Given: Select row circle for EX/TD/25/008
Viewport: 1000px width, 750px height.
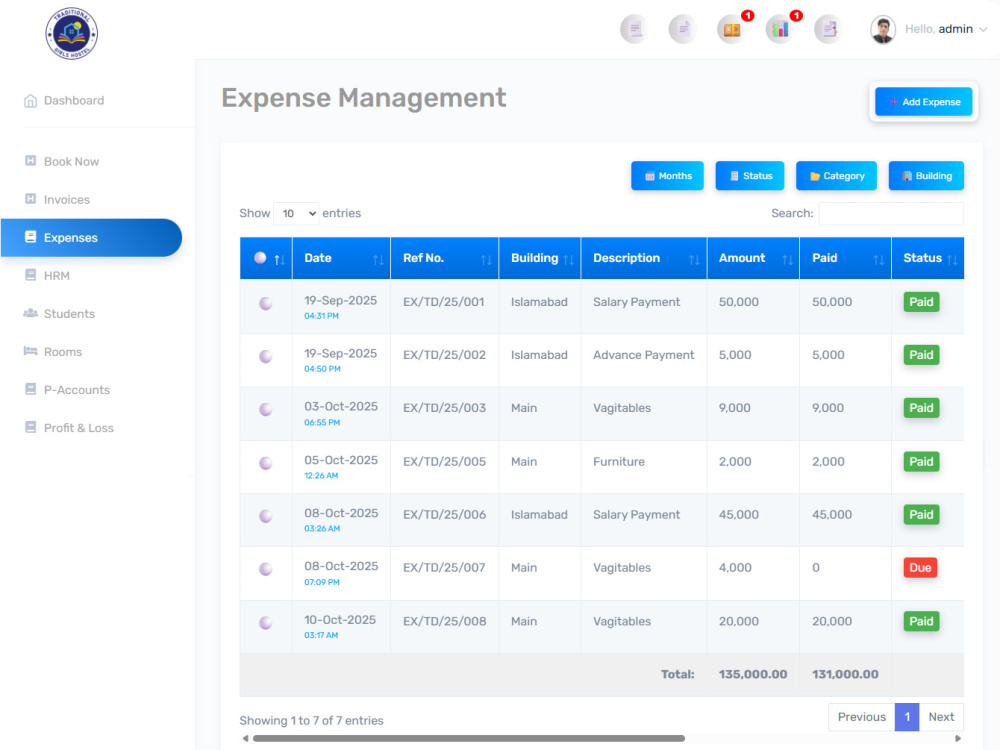Looking at the screenshot, I should click(265, 622).
